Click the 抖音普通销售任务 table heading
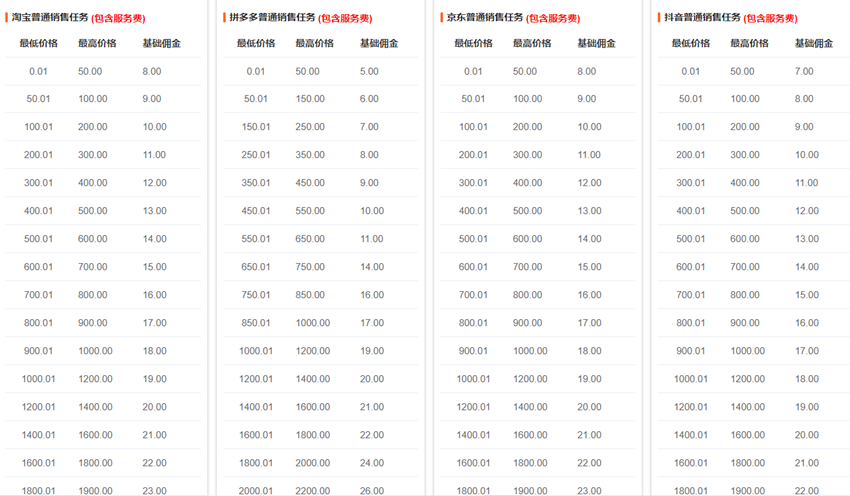The height and width of the screenshot is (496, 850). click(703, 17)
